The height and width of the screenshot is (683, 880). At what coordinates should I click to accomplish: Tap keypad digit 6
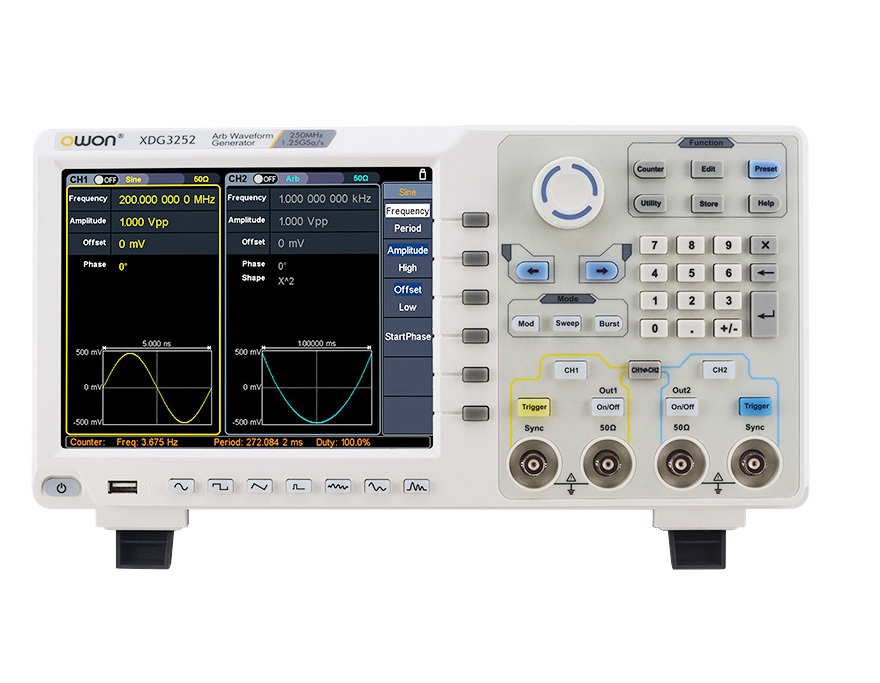coord(728,273)
